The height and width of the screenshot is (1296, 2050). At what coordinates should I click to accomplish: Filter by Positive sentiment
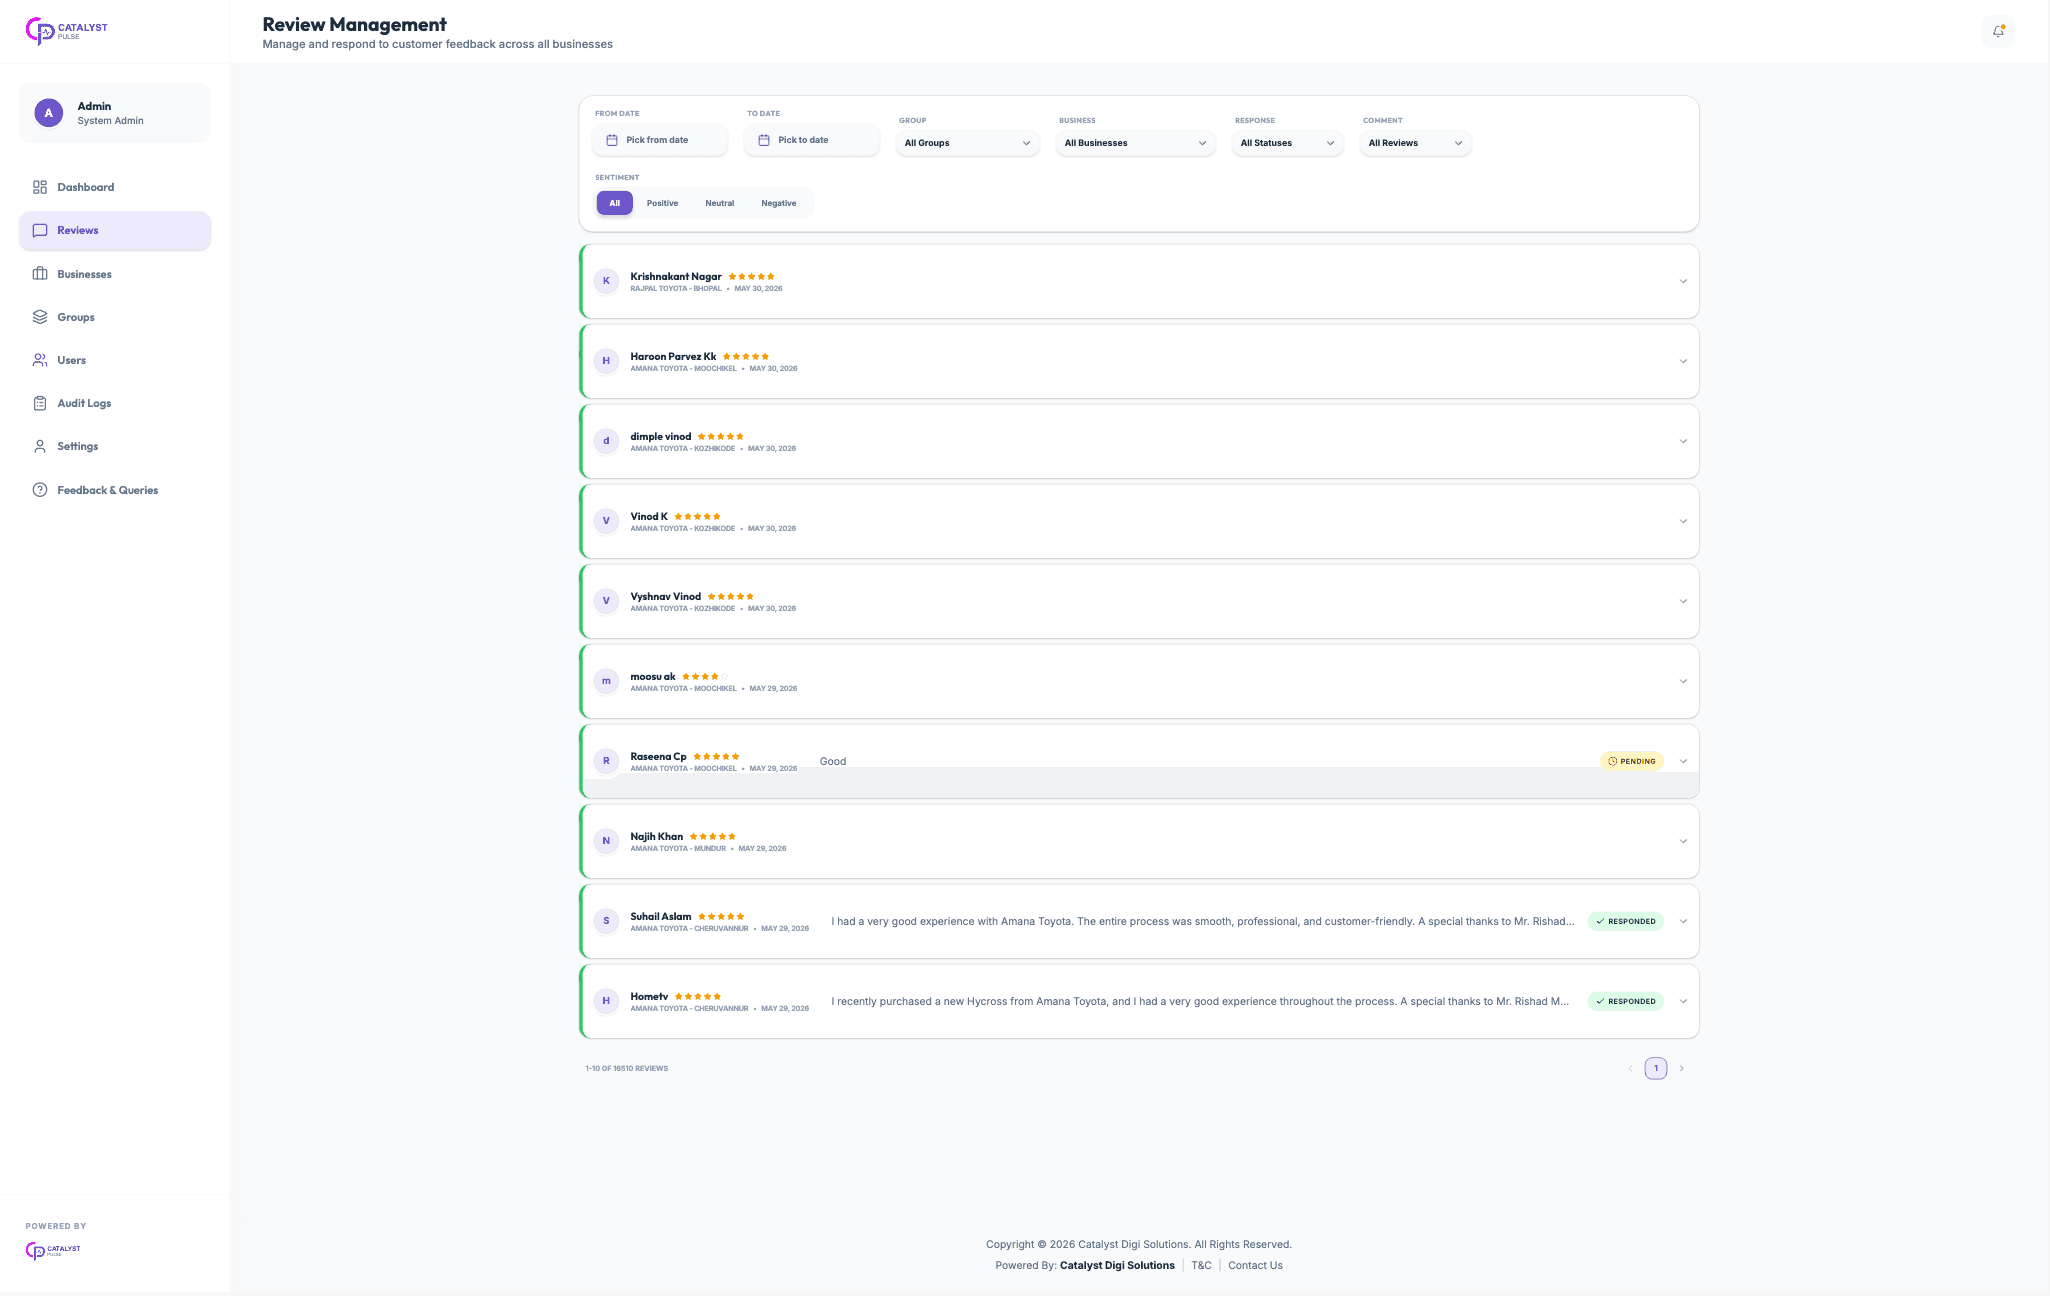pos(662,203)
